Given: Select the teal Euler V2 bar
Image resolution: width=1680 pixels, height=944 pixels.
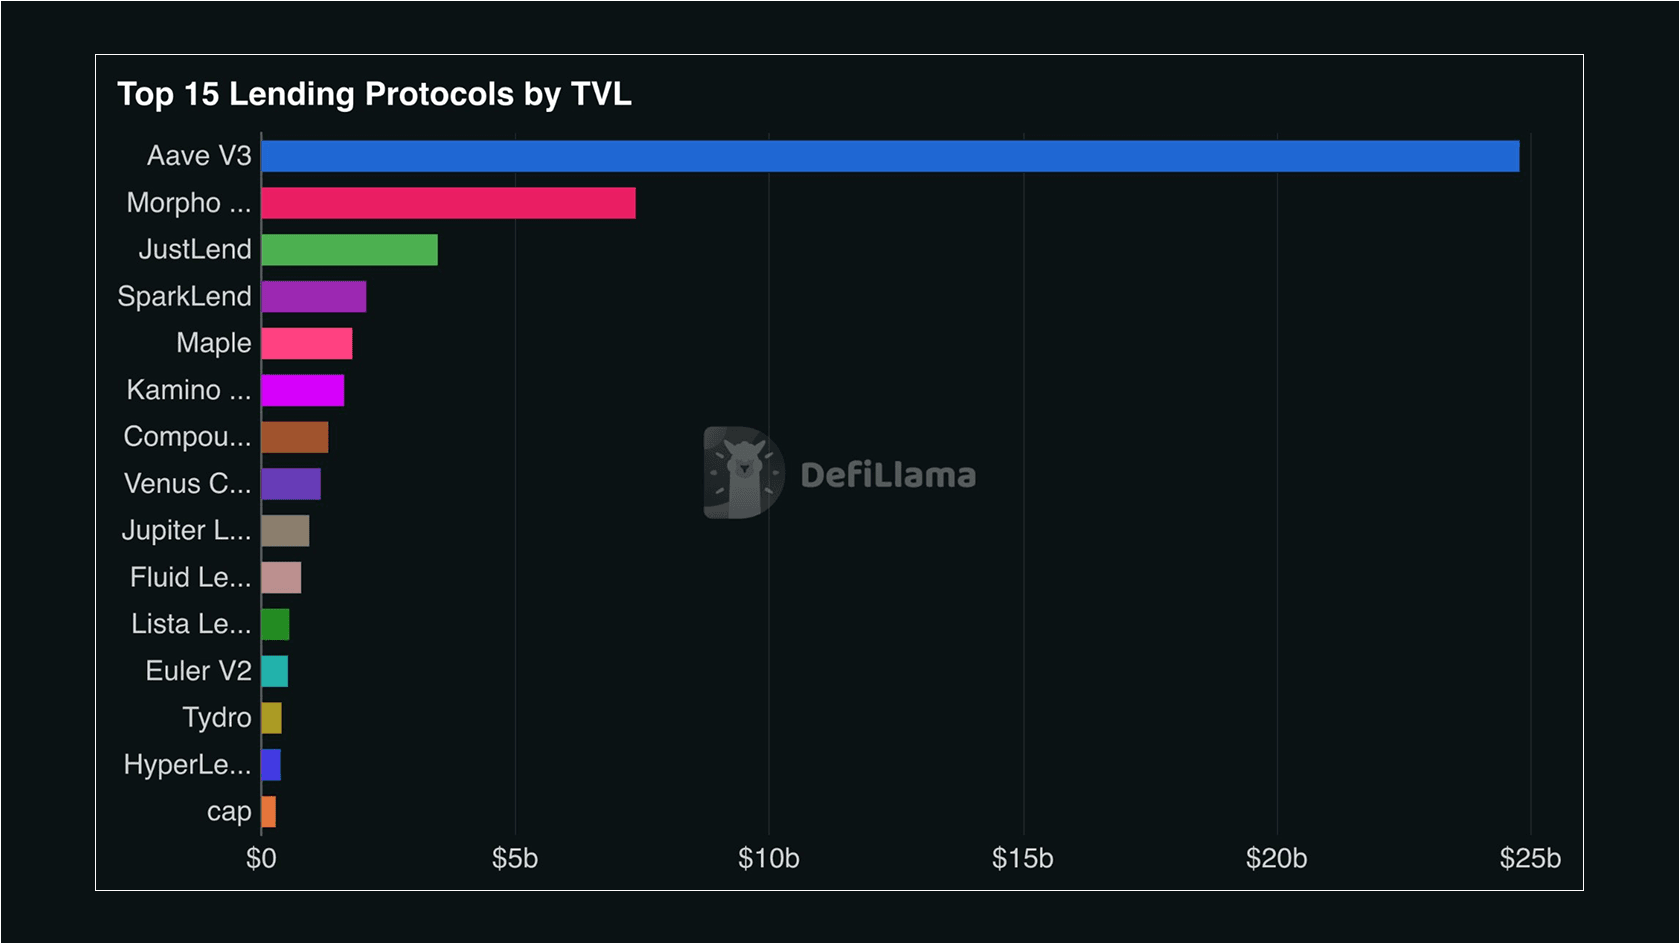Looking at the screenshot, I should tap(274, 671).
